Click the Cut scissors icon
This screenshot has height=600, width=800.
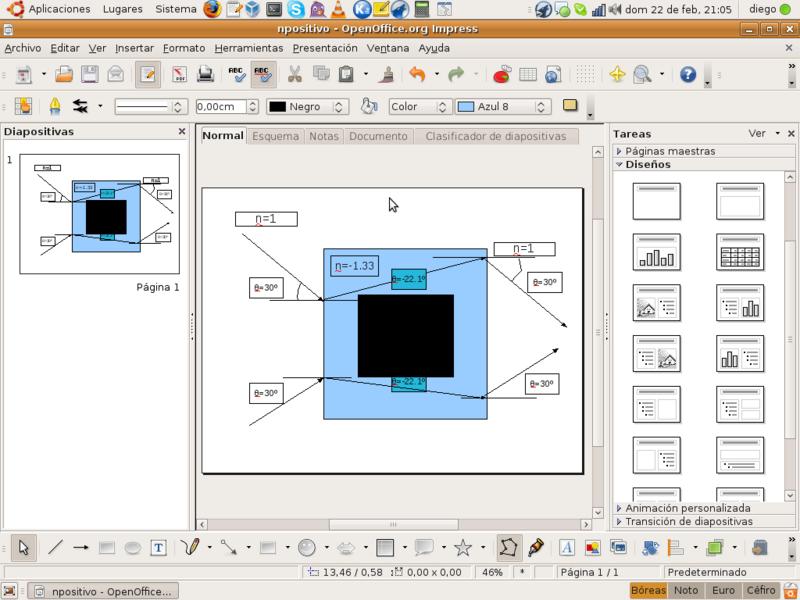tap(295, 74)
